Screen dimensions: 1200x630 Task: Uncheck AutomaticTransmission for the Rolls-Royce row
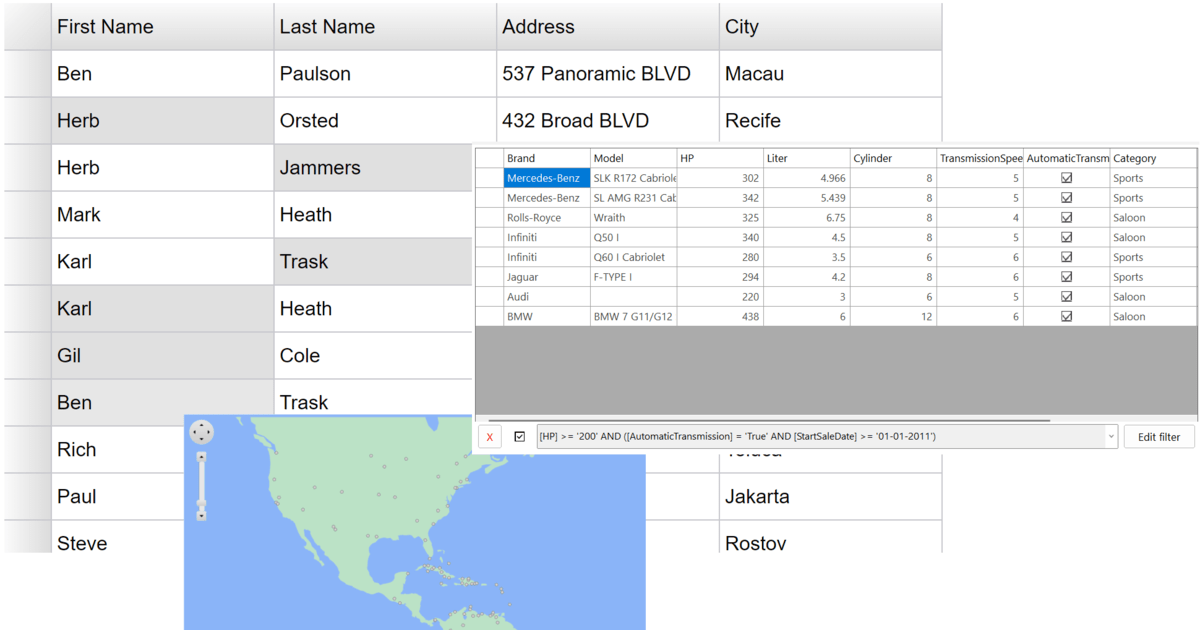coord(1066,218)
